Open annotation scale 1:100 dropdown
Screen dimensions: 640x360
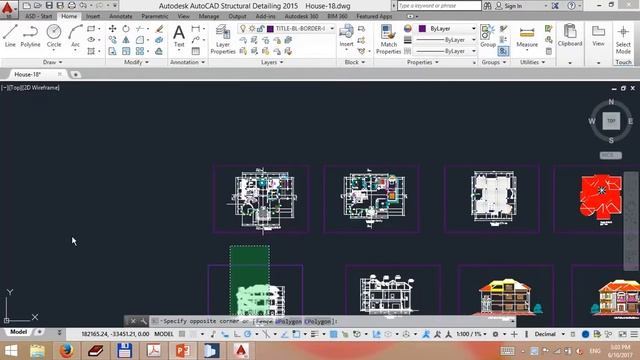pyautogui.click(x=471, y=334)
